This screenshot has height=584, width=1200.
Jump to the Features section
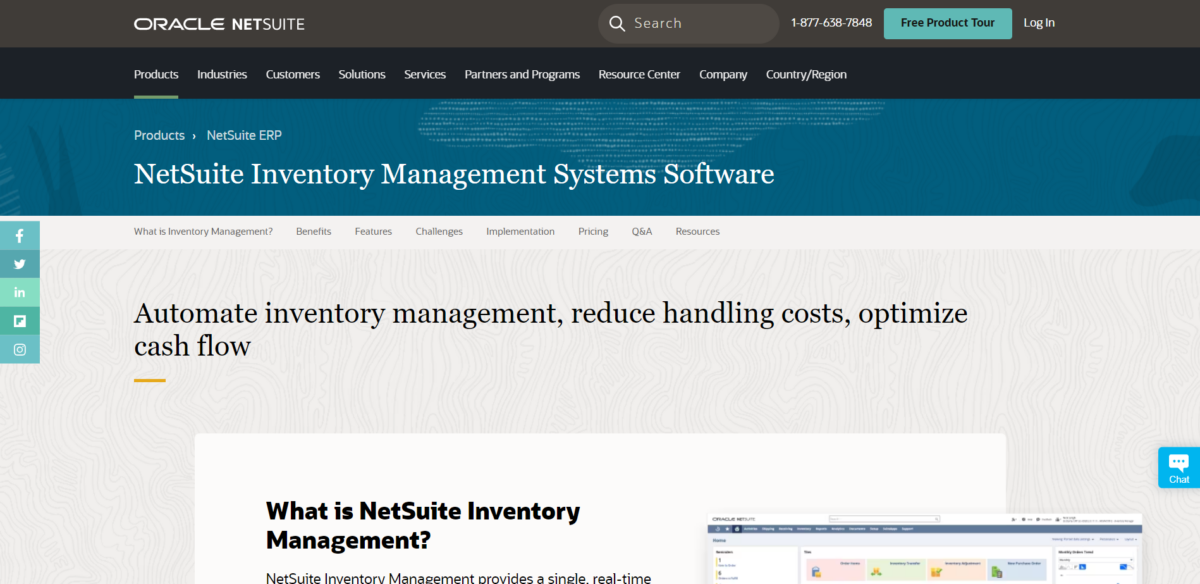[x=373, y=231]
